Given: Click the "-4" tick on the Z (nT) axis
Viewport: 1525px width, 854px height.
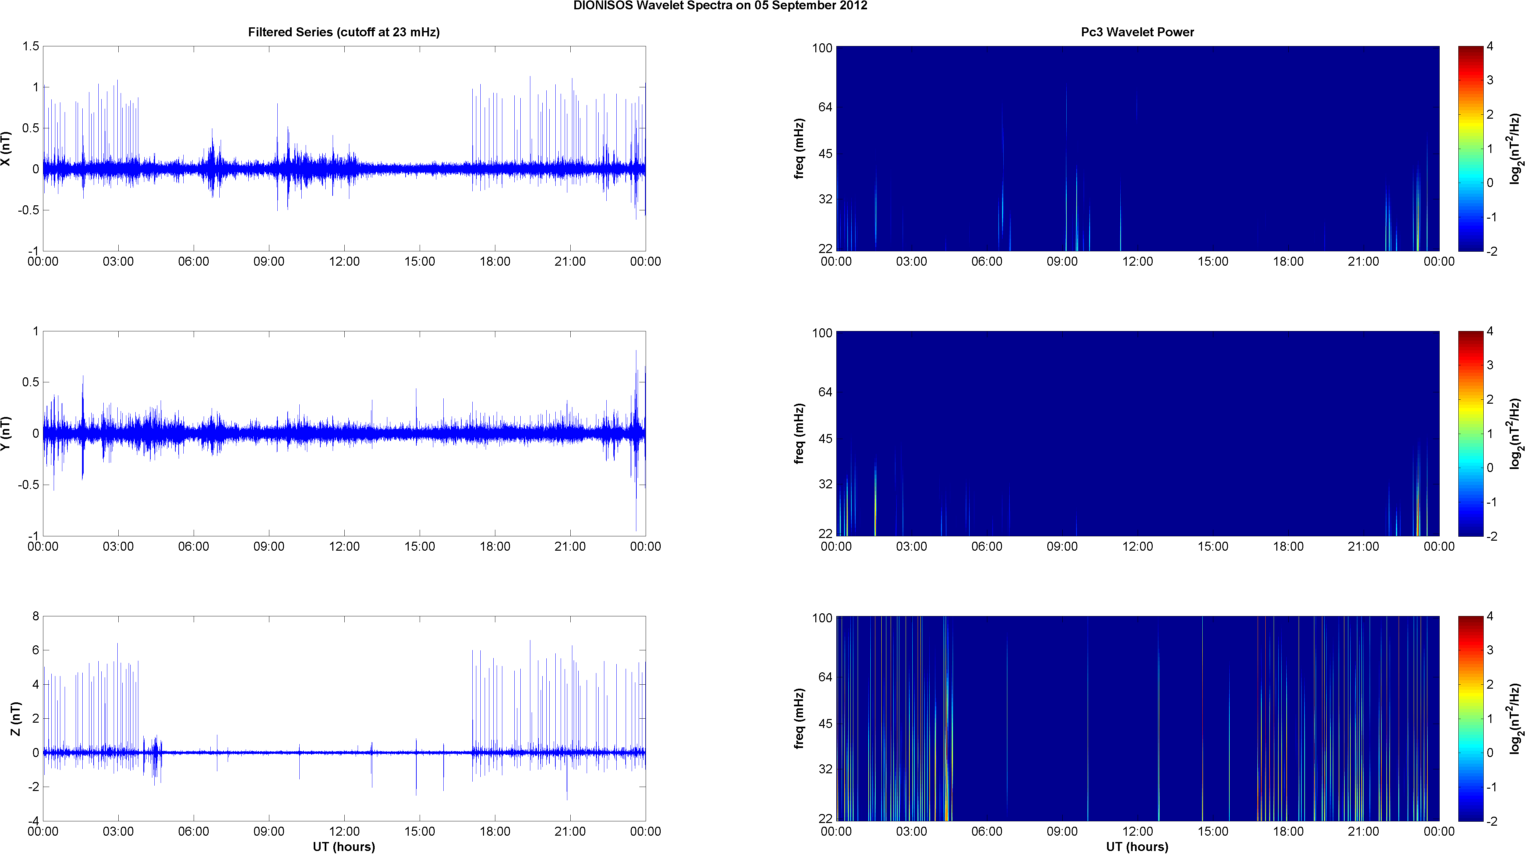Looking at the screenshot, I should tap(32, 822).
